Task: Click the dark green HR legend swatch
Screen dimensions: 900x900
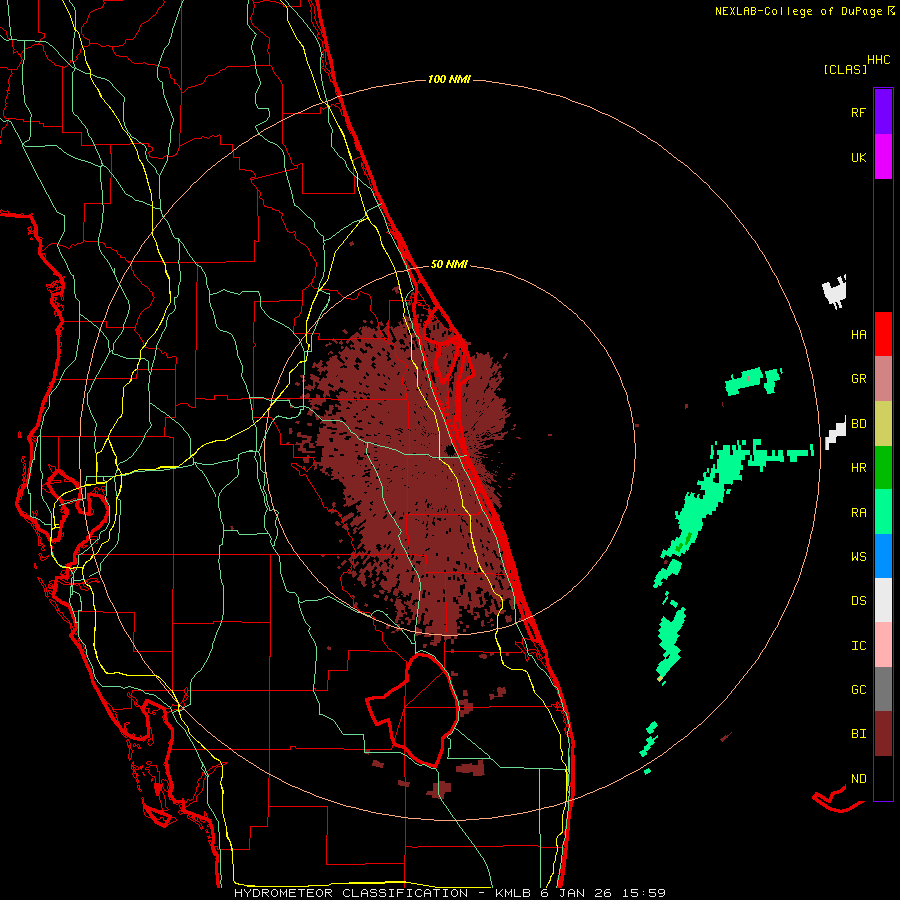Action: click(883, 468)
